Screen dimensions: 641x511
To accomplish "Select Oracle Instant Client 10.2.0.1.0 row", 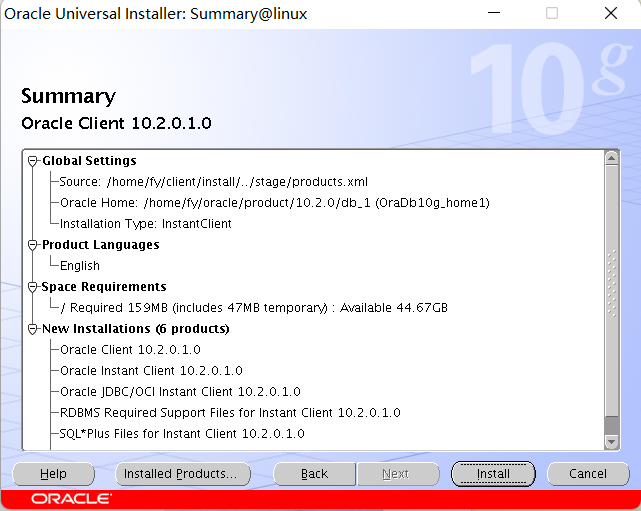I will click(151, 371).
